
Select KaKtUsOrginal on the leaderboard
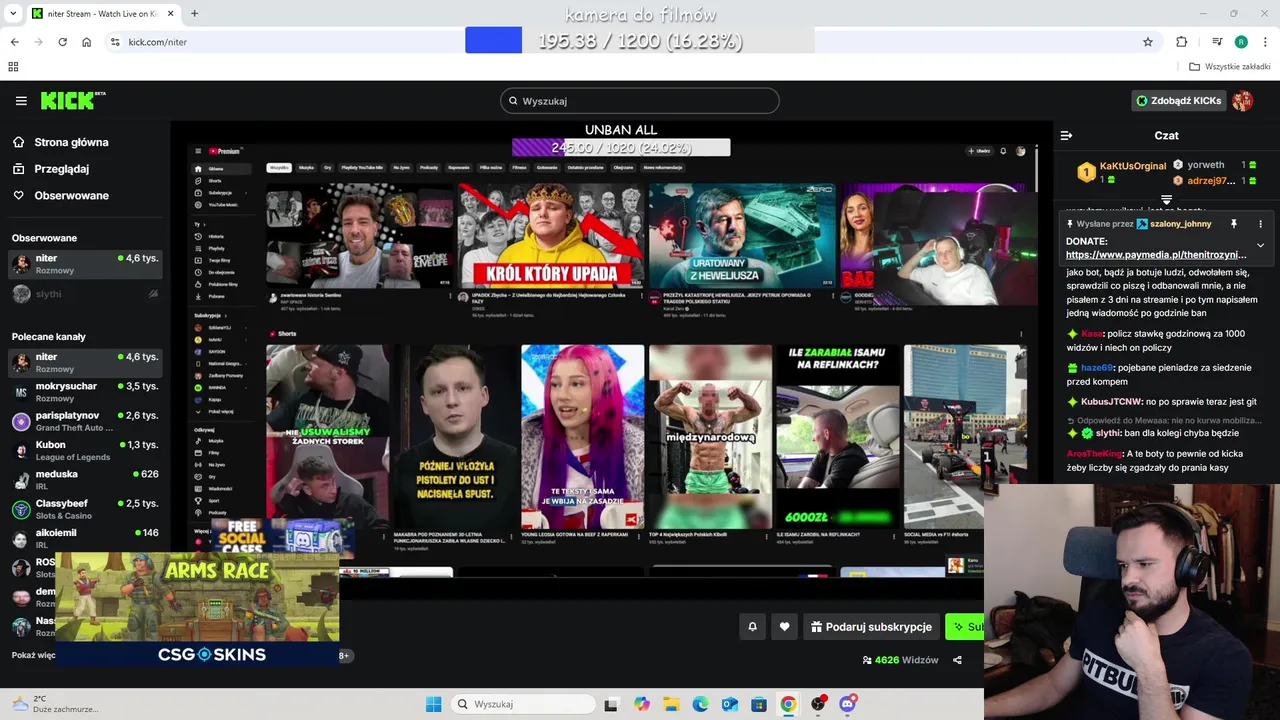(1133, 166)
